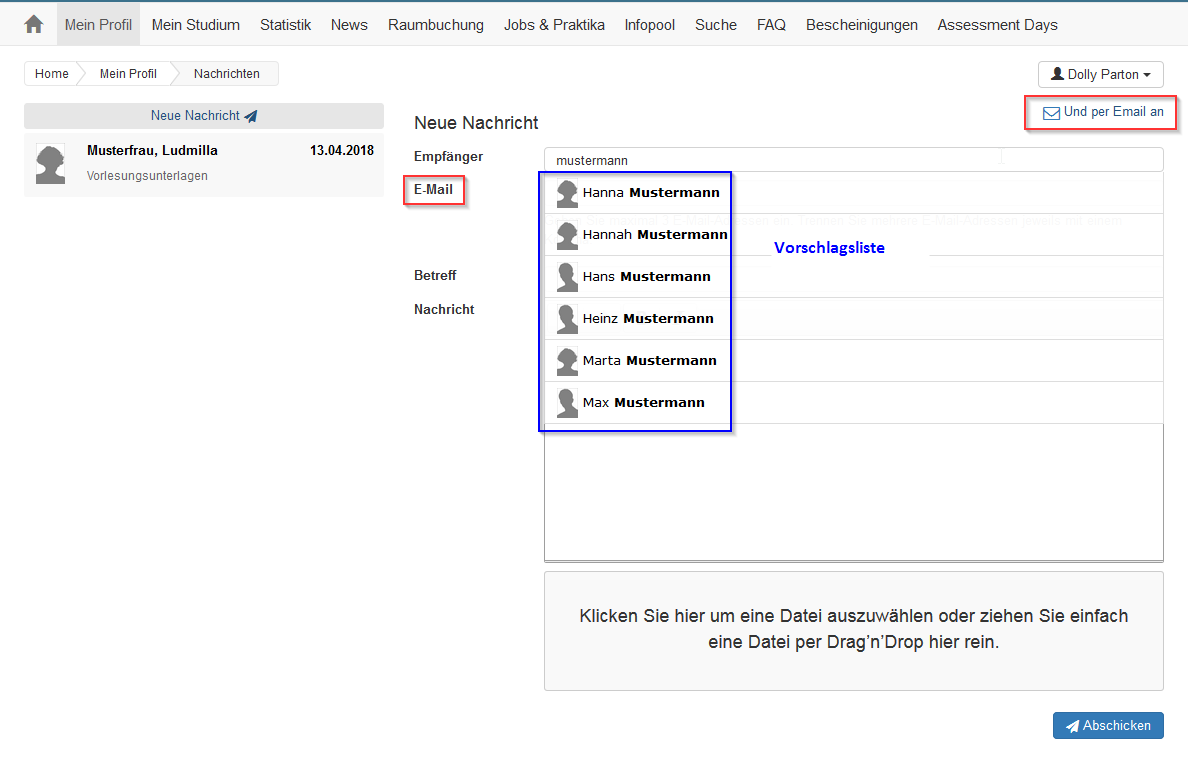Click Ludmilla Musterfrau's avatar in message list
This screenshot has height=764, width=1188.
[50, 163]
